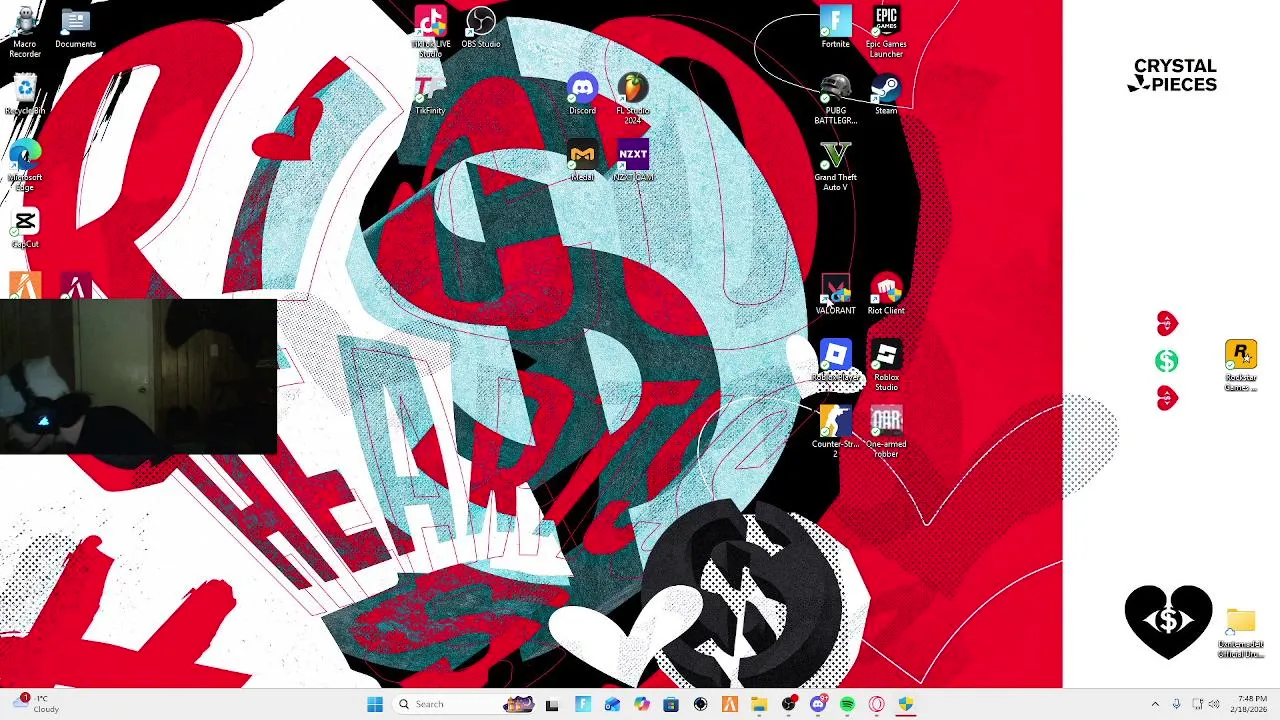Screen dimensions: 1280x720
Task: Open Roblox Studio desktop shortcut
Action: [886, 366]
